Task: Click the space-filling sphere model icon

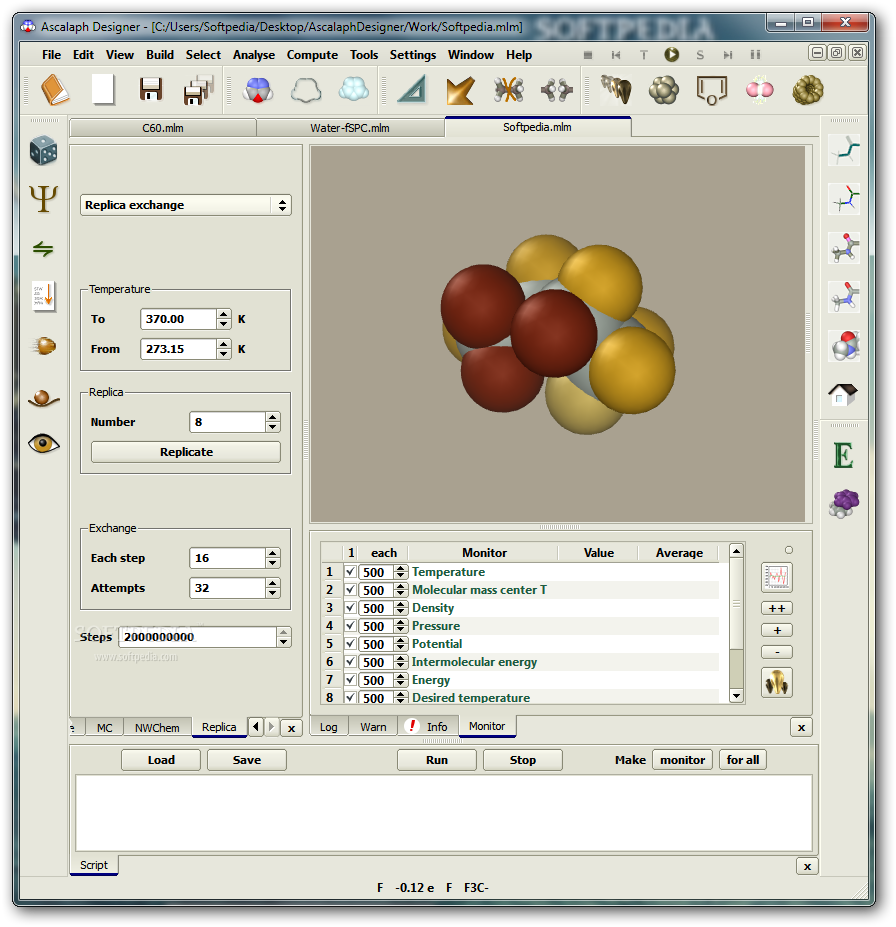Action: tap(845, 345)
